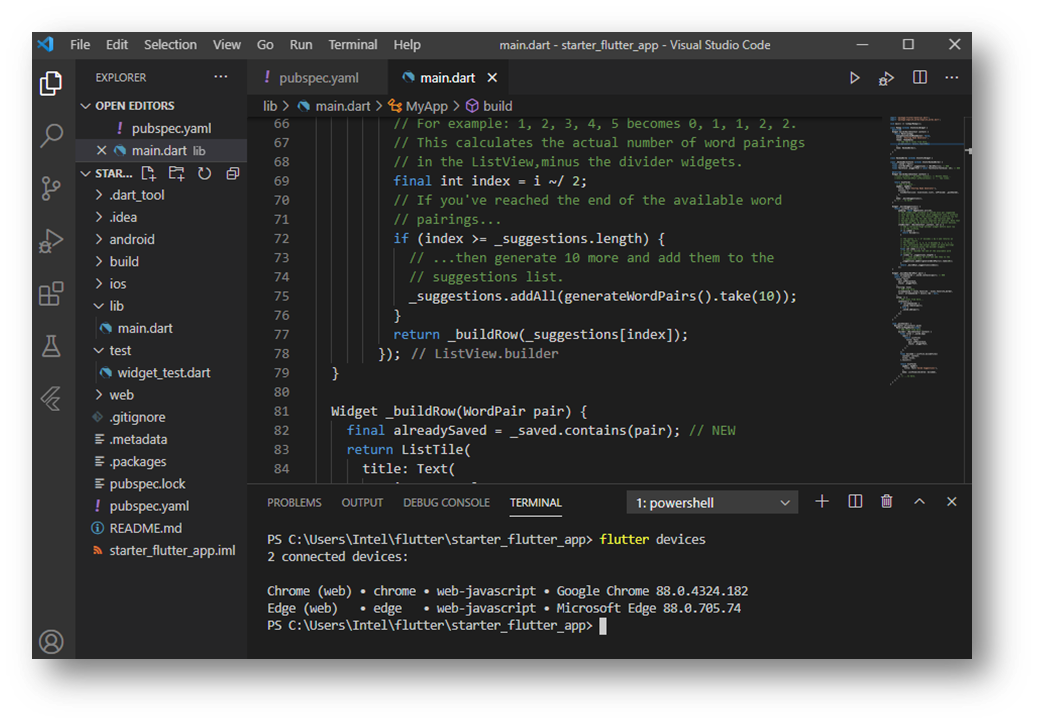
Task: Refresh the Explorer file tree
Action: click(x=204, y=173)
